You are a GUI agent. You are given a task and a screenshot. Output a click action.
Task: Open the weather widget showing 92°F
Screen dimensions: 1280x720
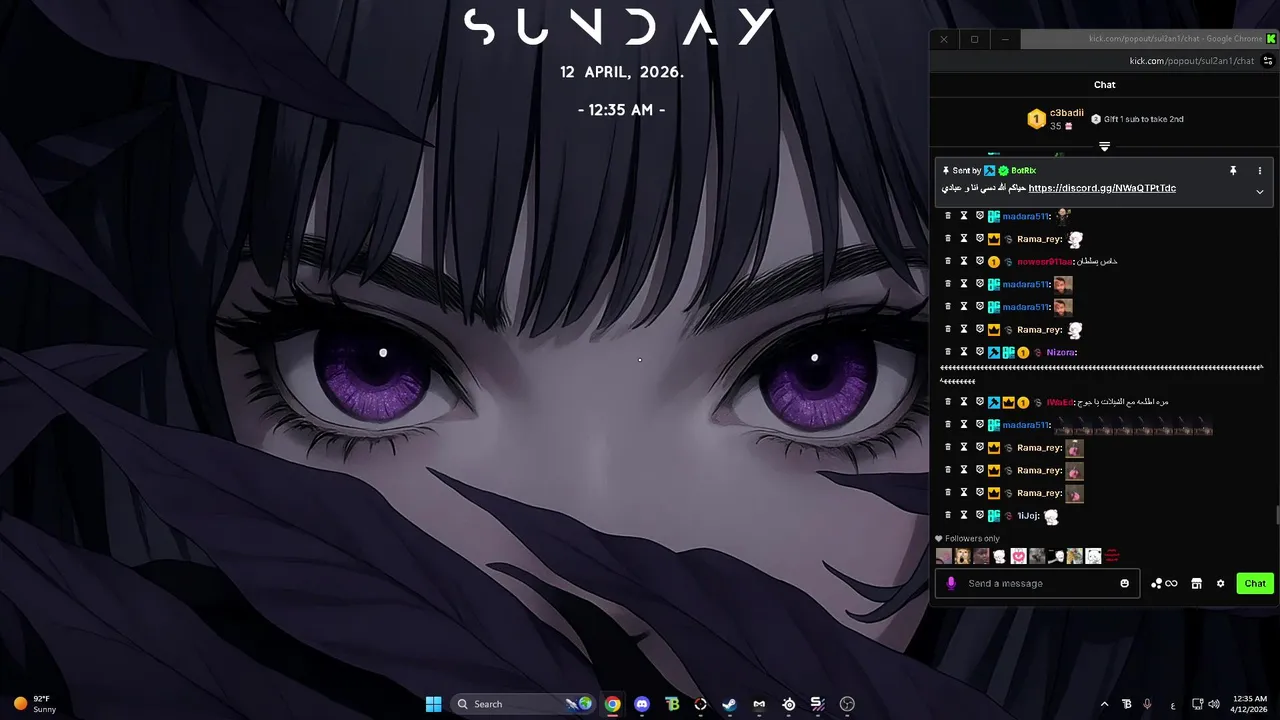(35, 704)
